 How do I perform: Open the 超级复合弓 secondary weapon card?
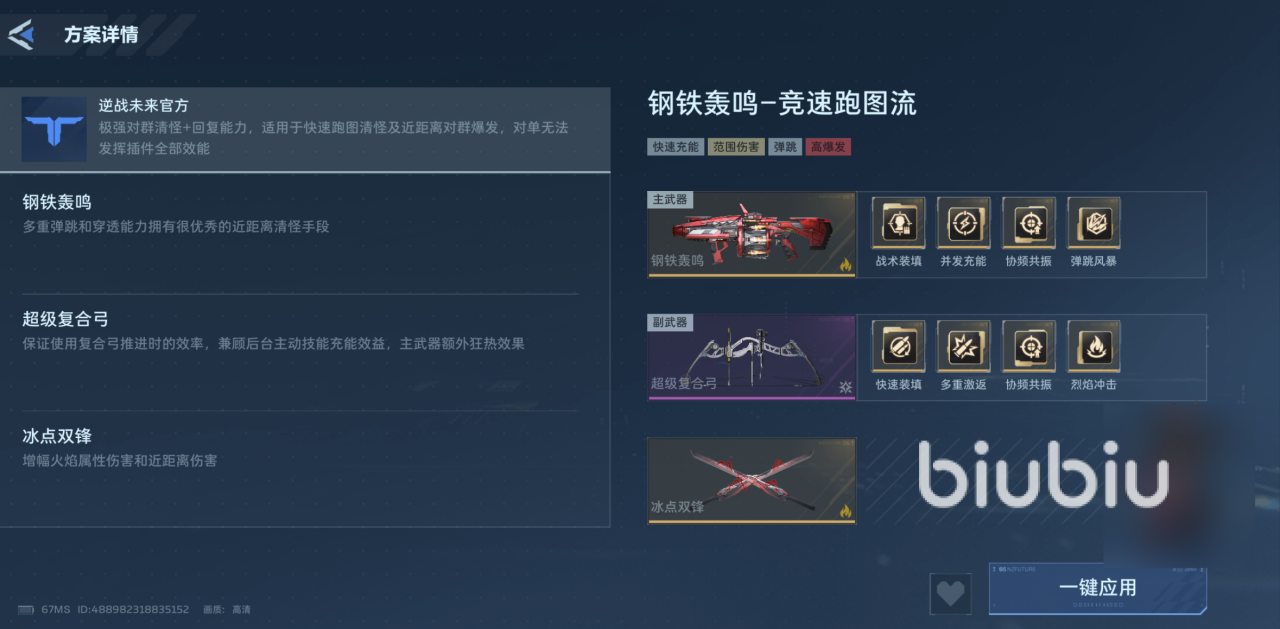click(x=751, y=357)
